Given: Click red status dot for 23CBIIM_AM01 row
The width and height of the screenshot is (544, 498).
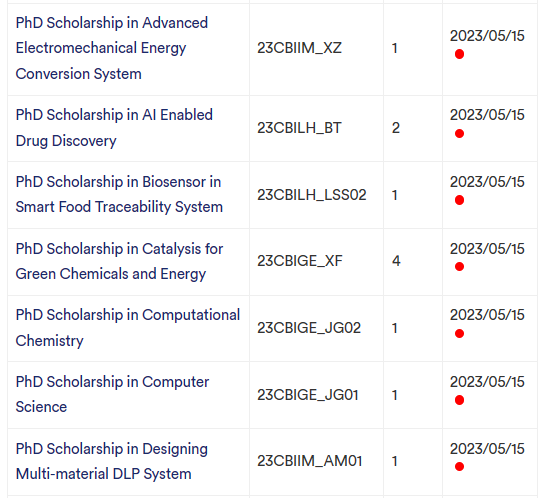Looking at the screenshot, I should click(x=459, y=466).
